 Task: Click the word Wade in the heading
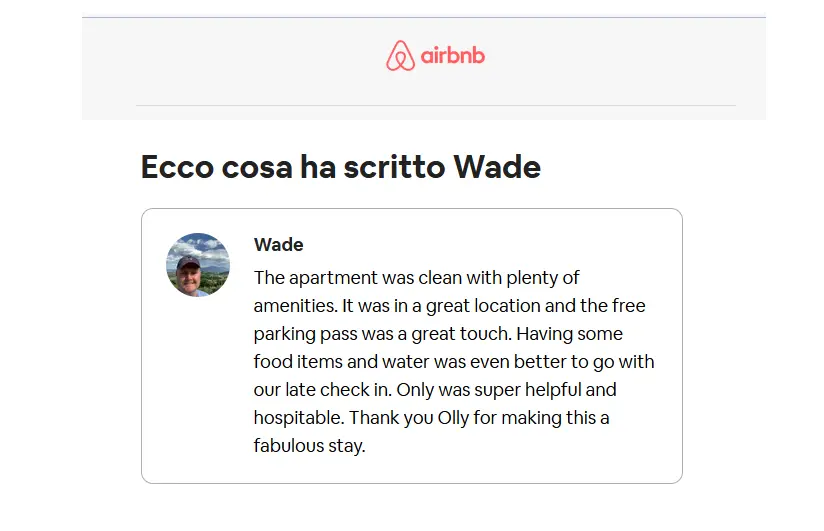tap(497, 167)
